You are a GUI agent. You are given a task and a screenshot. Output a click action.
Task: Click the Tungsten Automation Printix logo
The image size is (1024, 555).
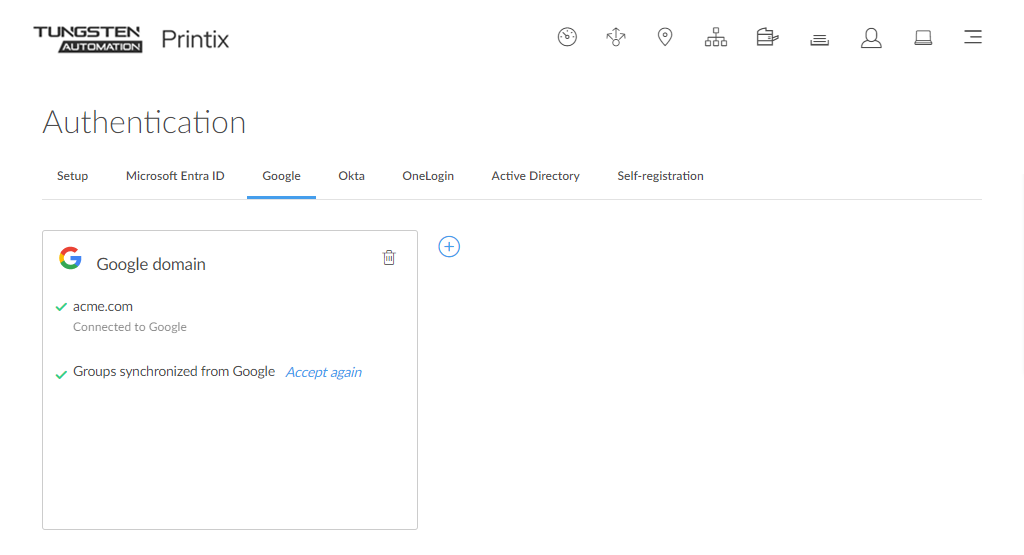(131, 39)
